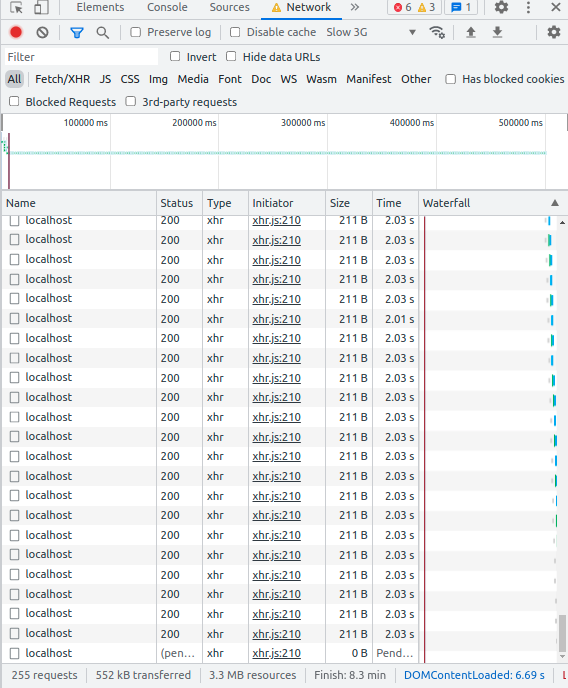Import HAR file with upload arrow

[x=471, y=32]
